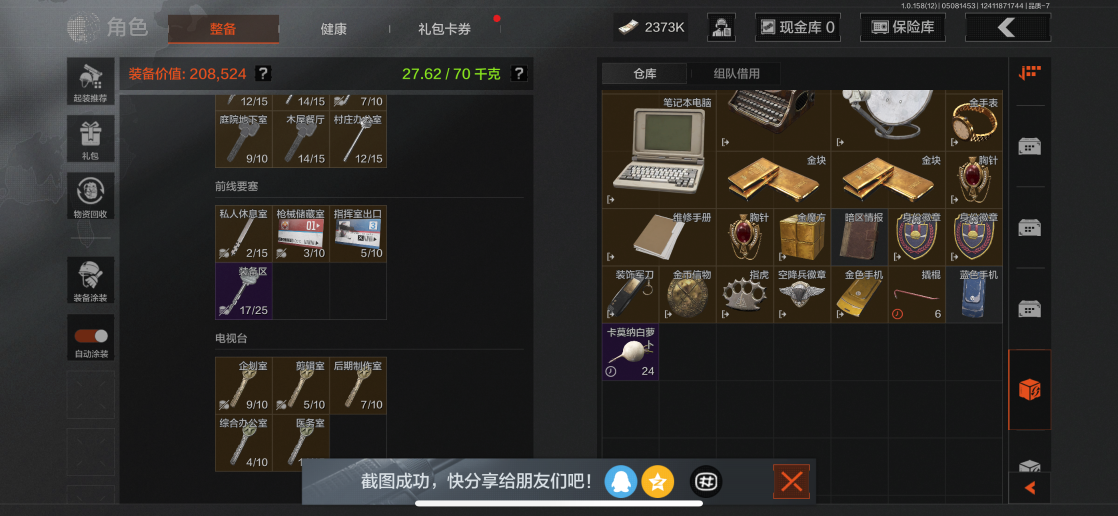Select the highlighted orange box storage category
This screenshot has width=1118, height=516.
point(1029,390)
